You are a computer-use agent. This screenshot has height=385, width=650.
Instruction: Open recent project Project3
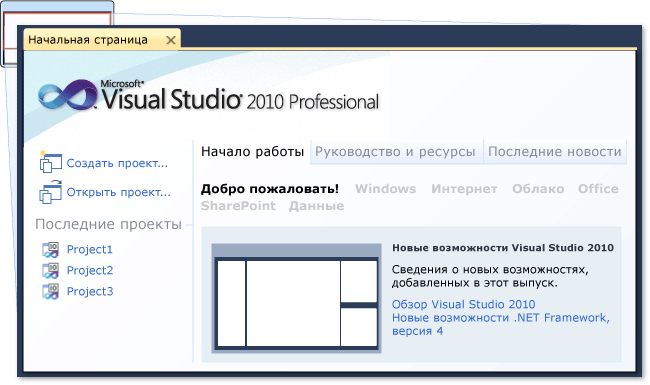pyautogui.click(x=90, y=291)
